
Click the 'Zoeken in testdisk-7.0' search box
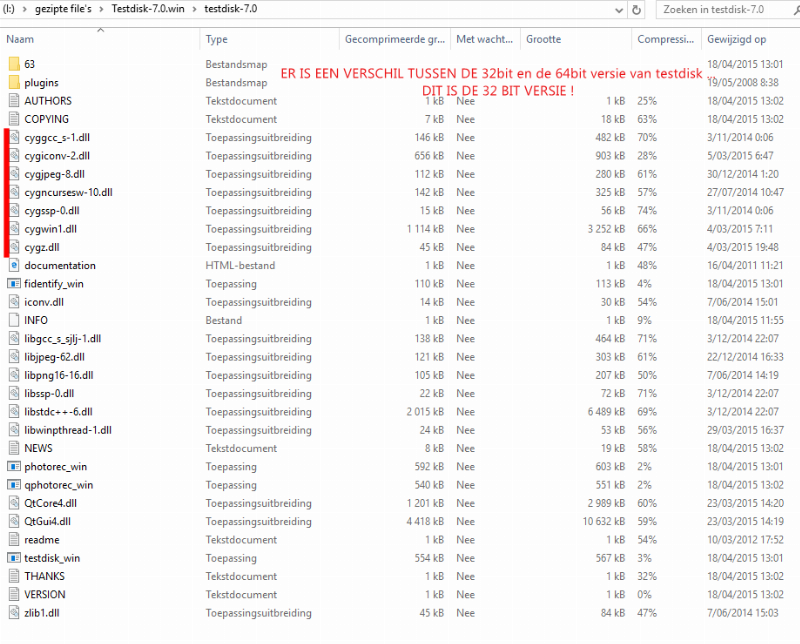pyautogui.click(x=727, y=10)
